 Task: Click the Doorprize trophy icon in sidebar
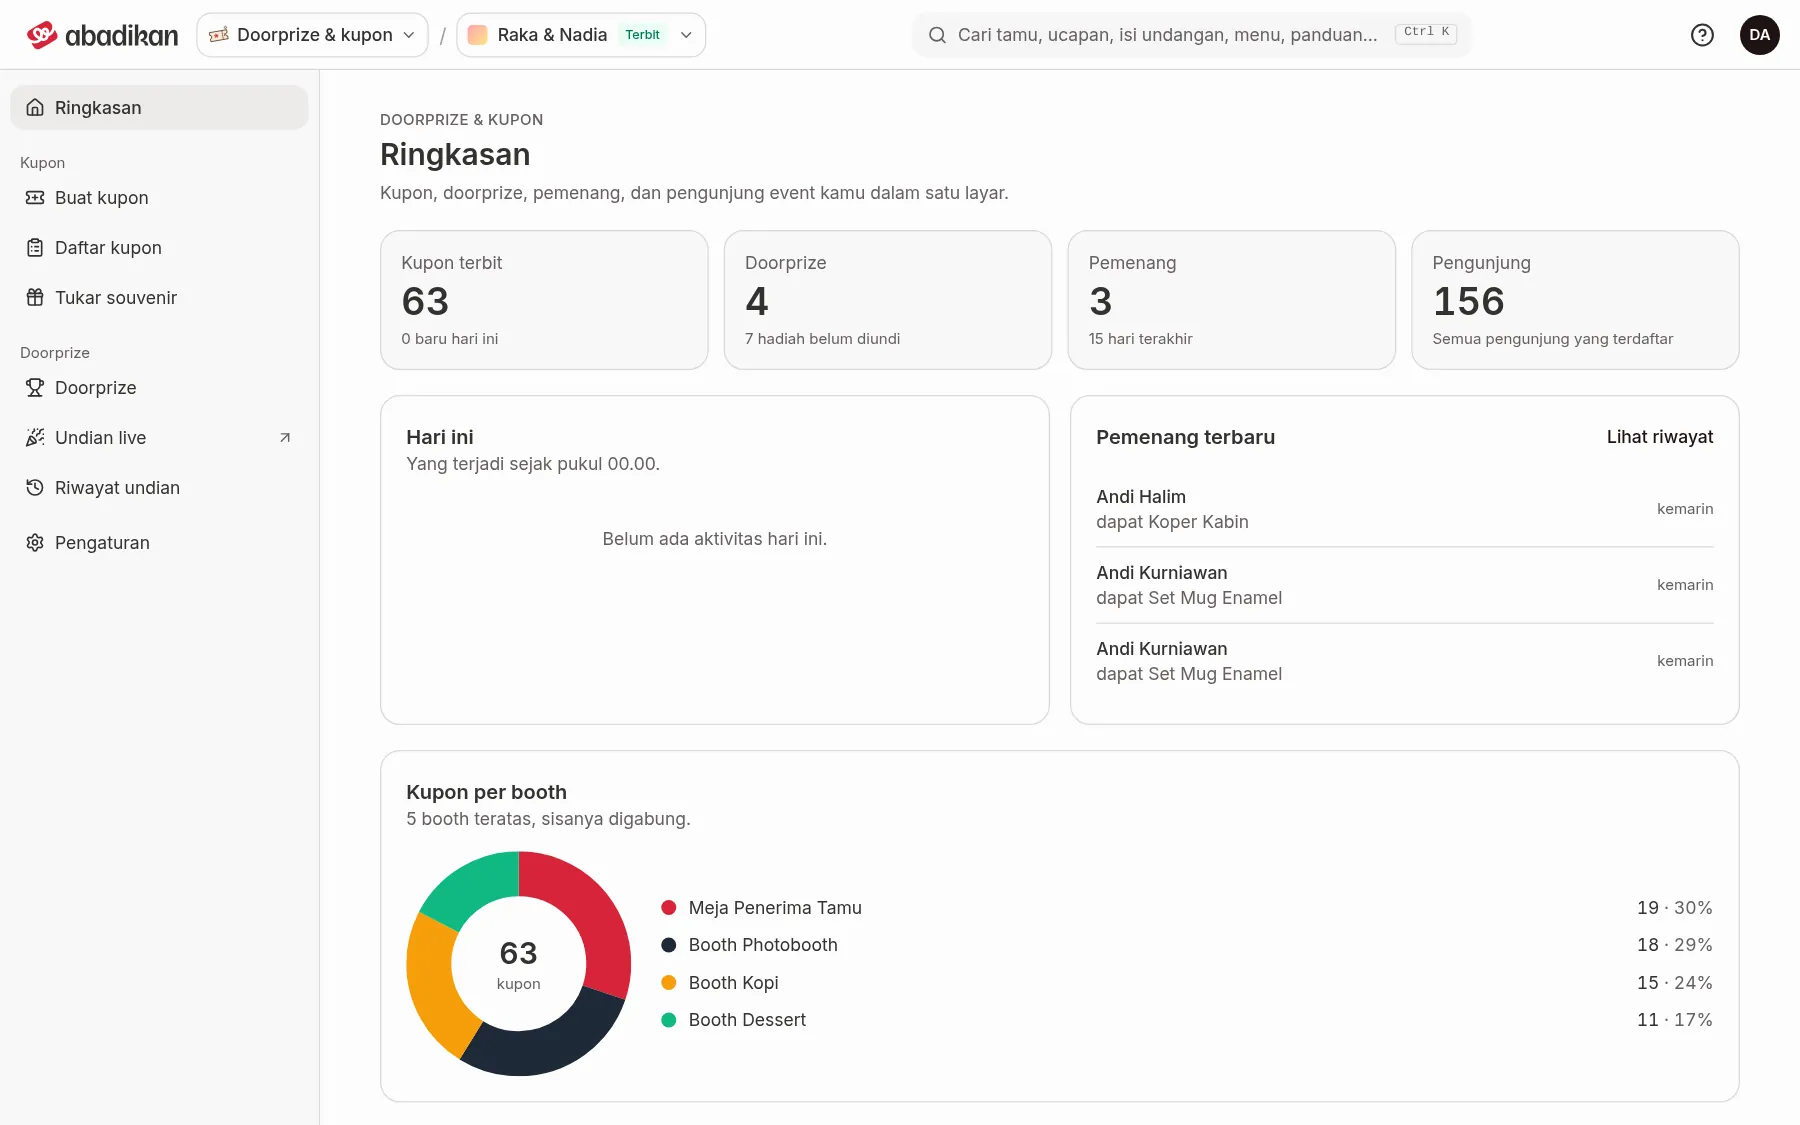(35, 388)
